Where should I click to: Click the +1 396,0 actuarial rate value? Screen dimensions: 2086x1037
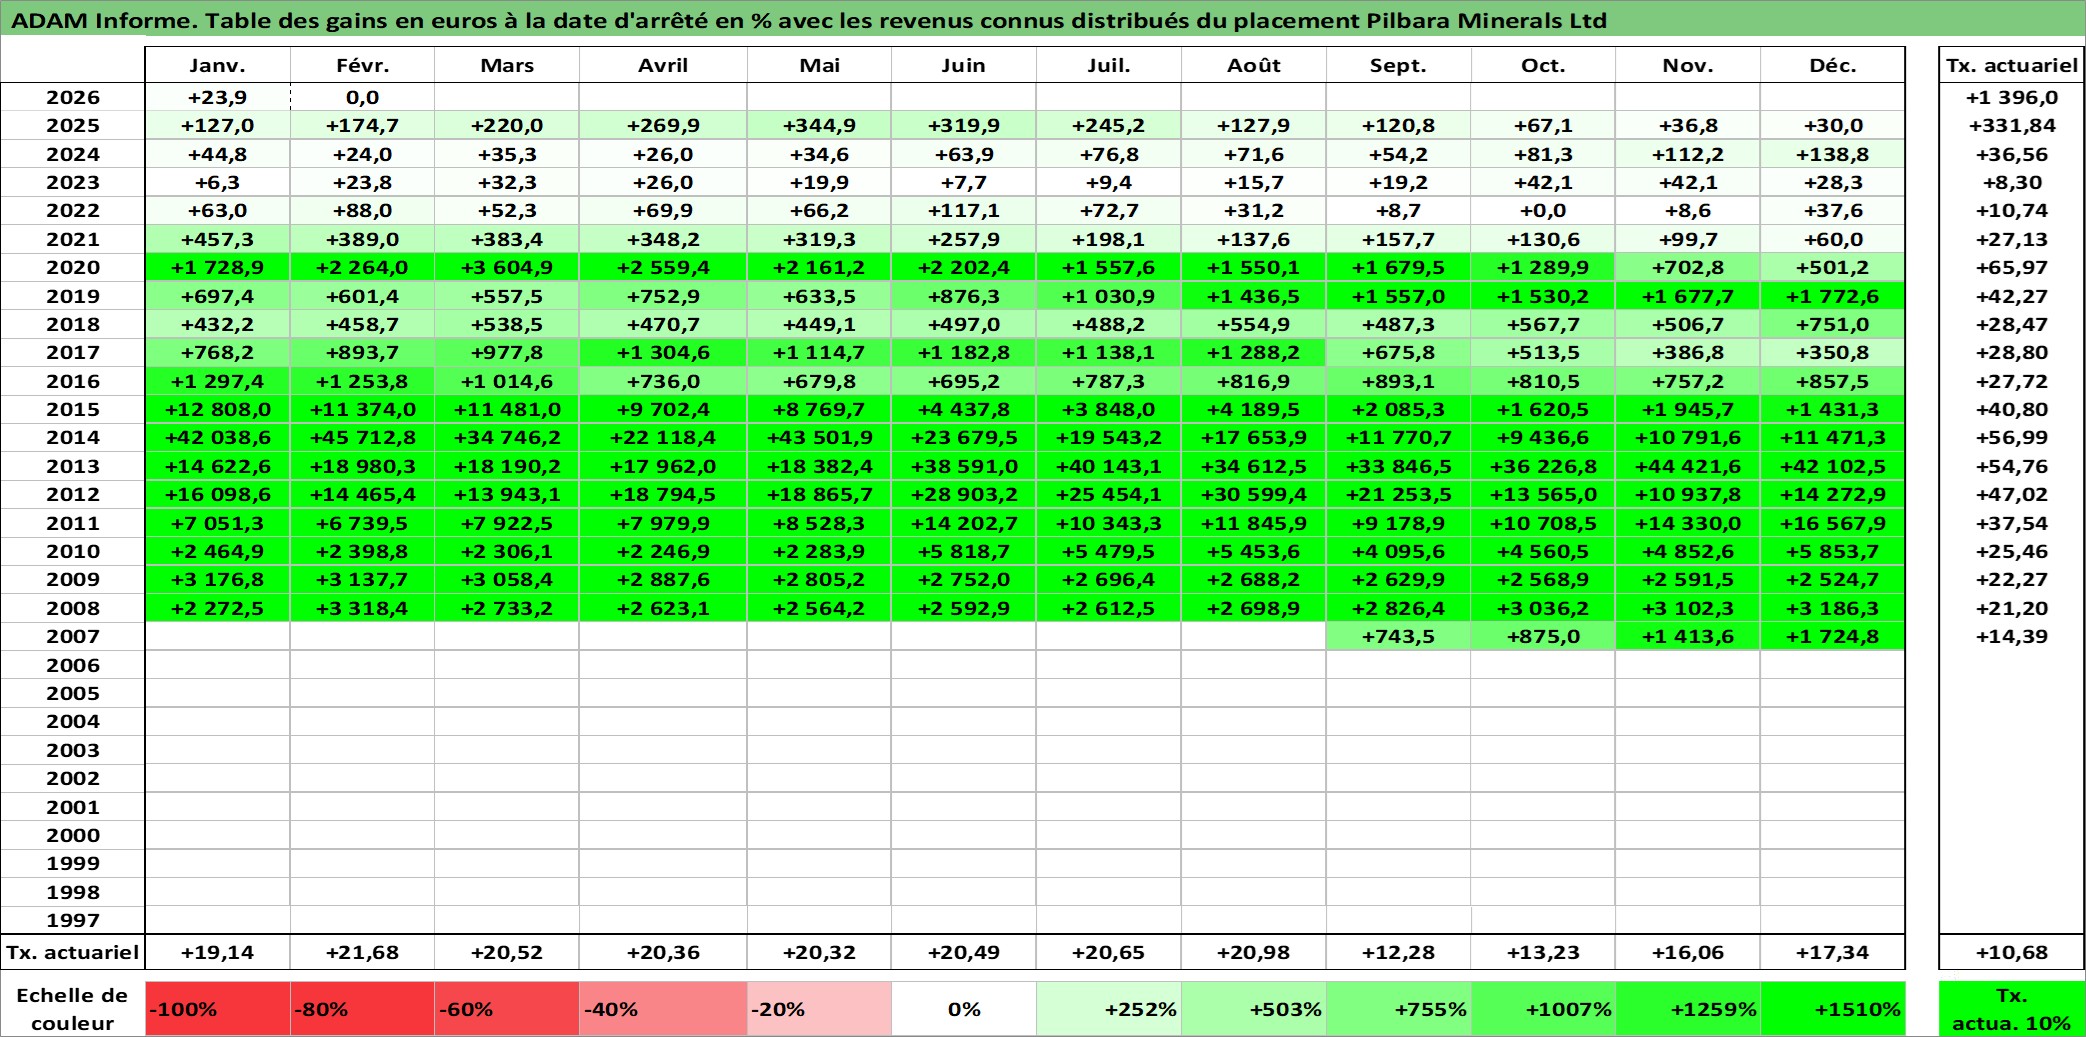click(x=2011, y=97)
